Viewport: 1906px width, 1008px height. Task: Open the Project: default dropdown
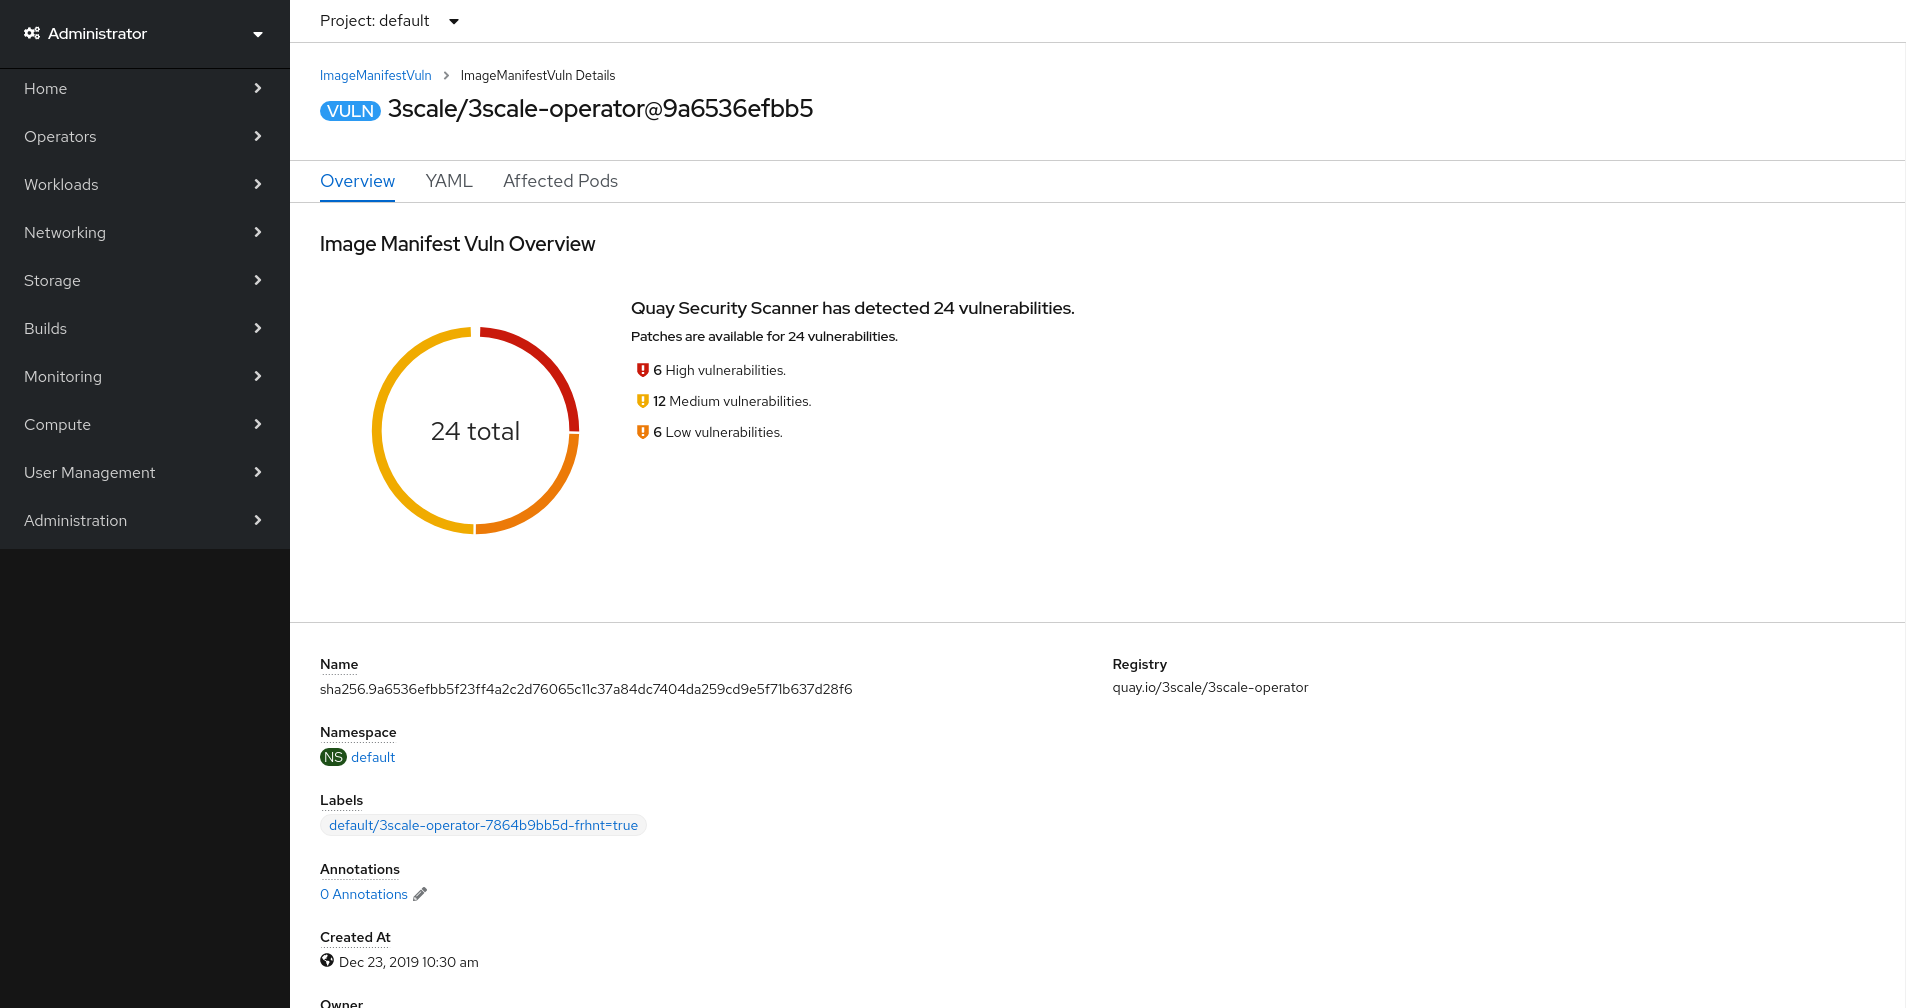389,21
